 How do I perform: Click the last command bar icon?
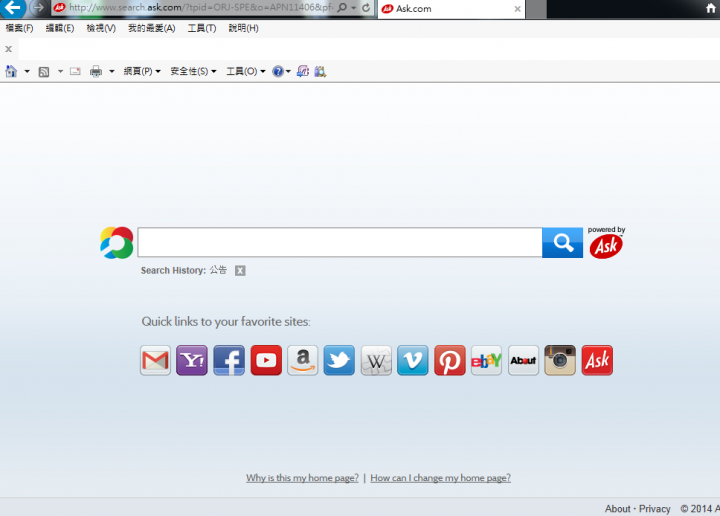(320, 71)
